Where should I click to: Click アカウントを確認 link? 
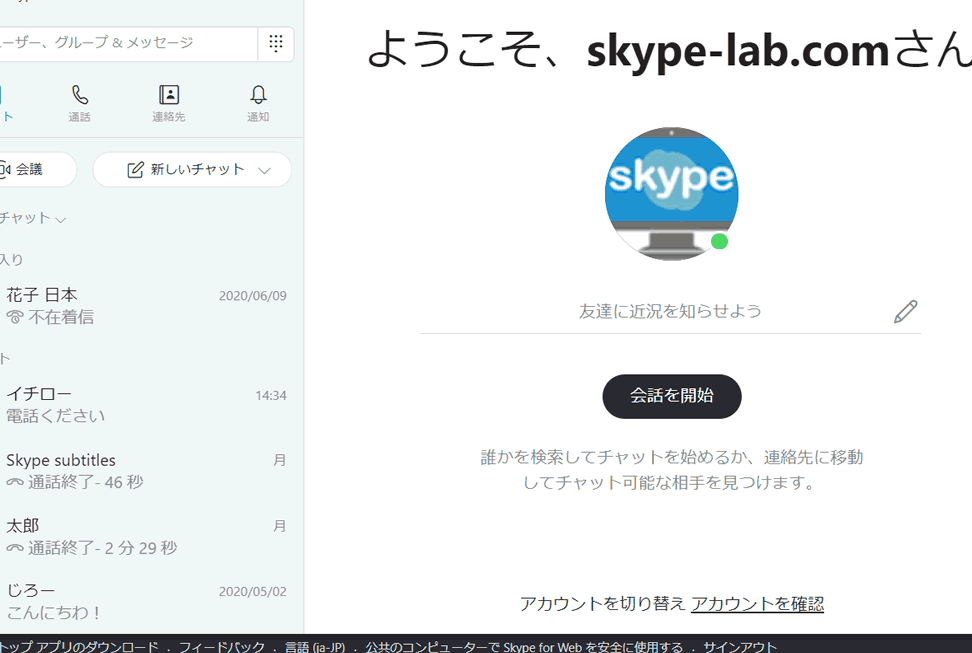point(757,603)
